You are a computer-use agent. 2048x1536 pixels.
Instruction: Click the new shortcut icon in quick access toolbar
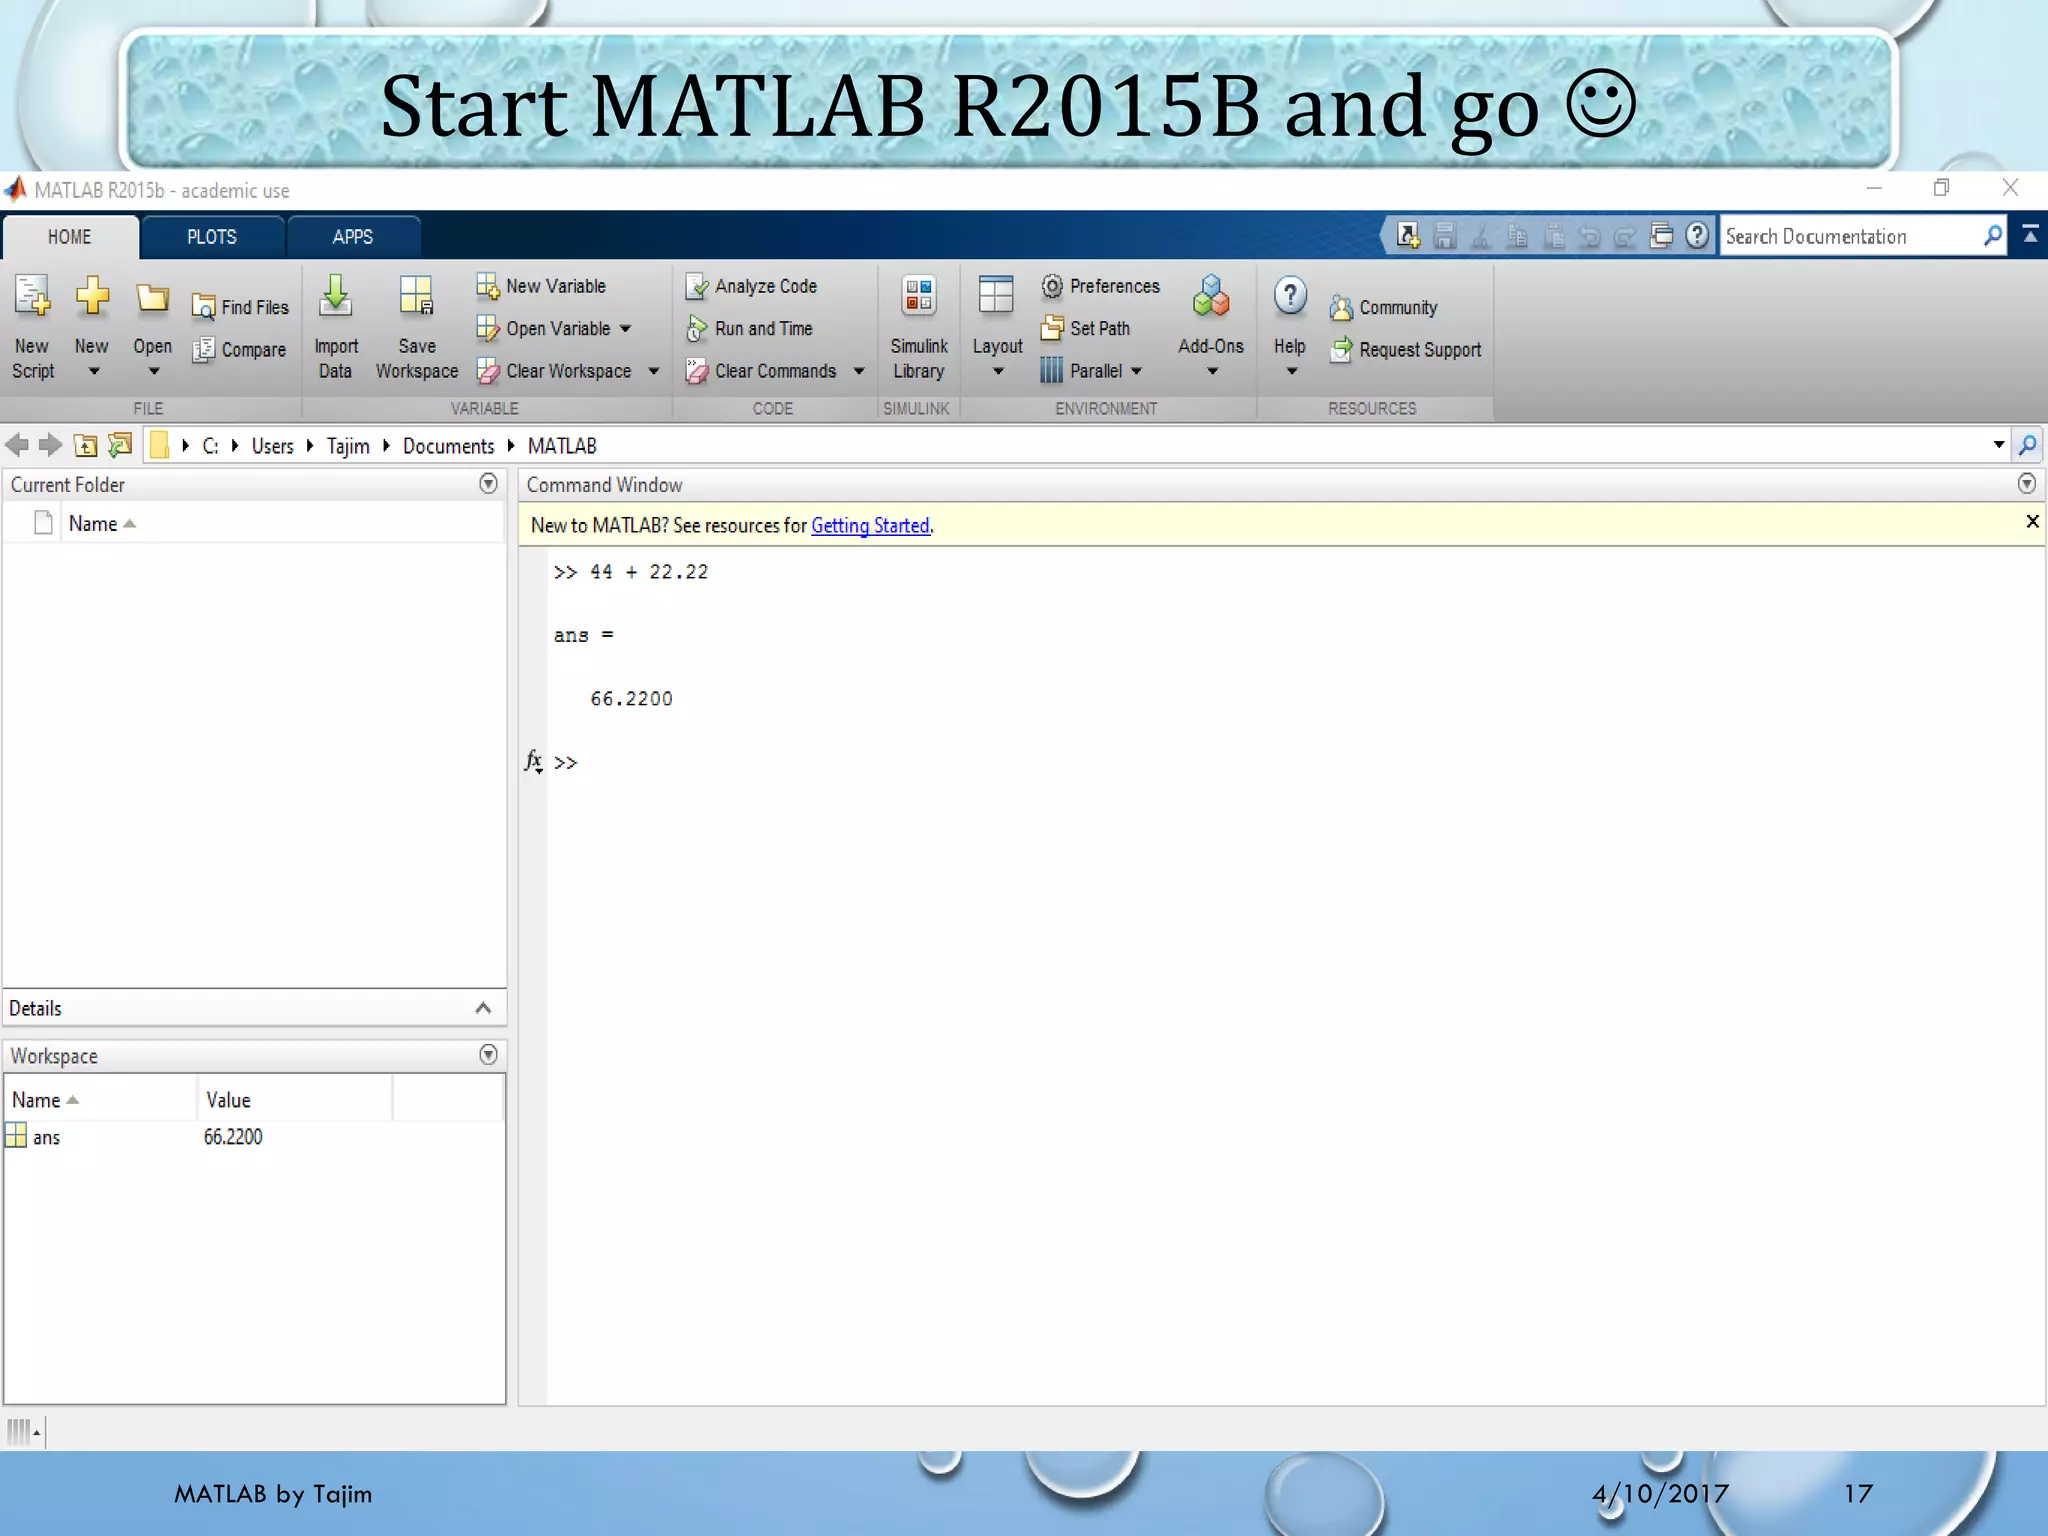tap(1409, 236)
